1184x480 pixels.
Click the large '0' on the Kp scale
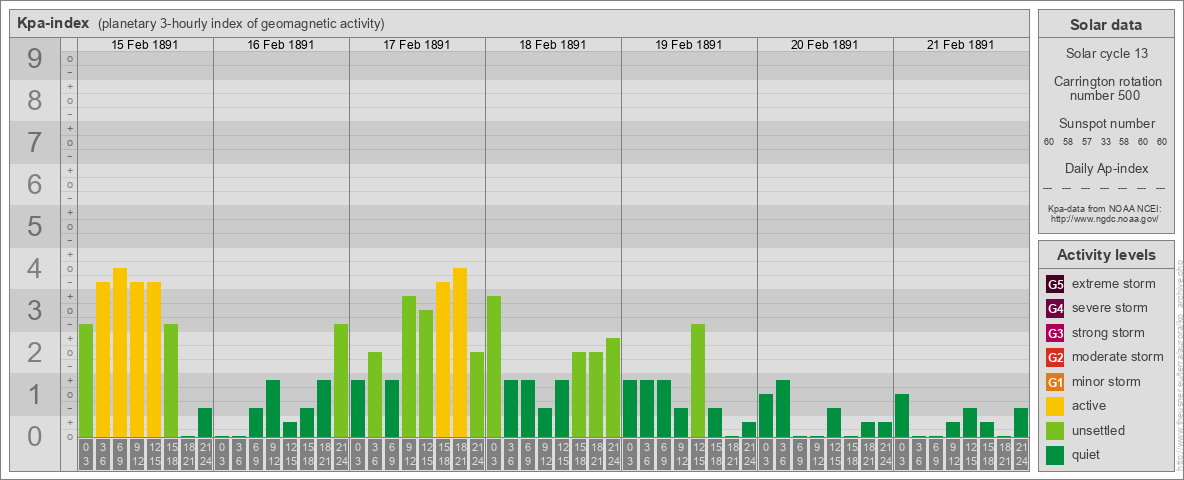[x=34, y=436]
